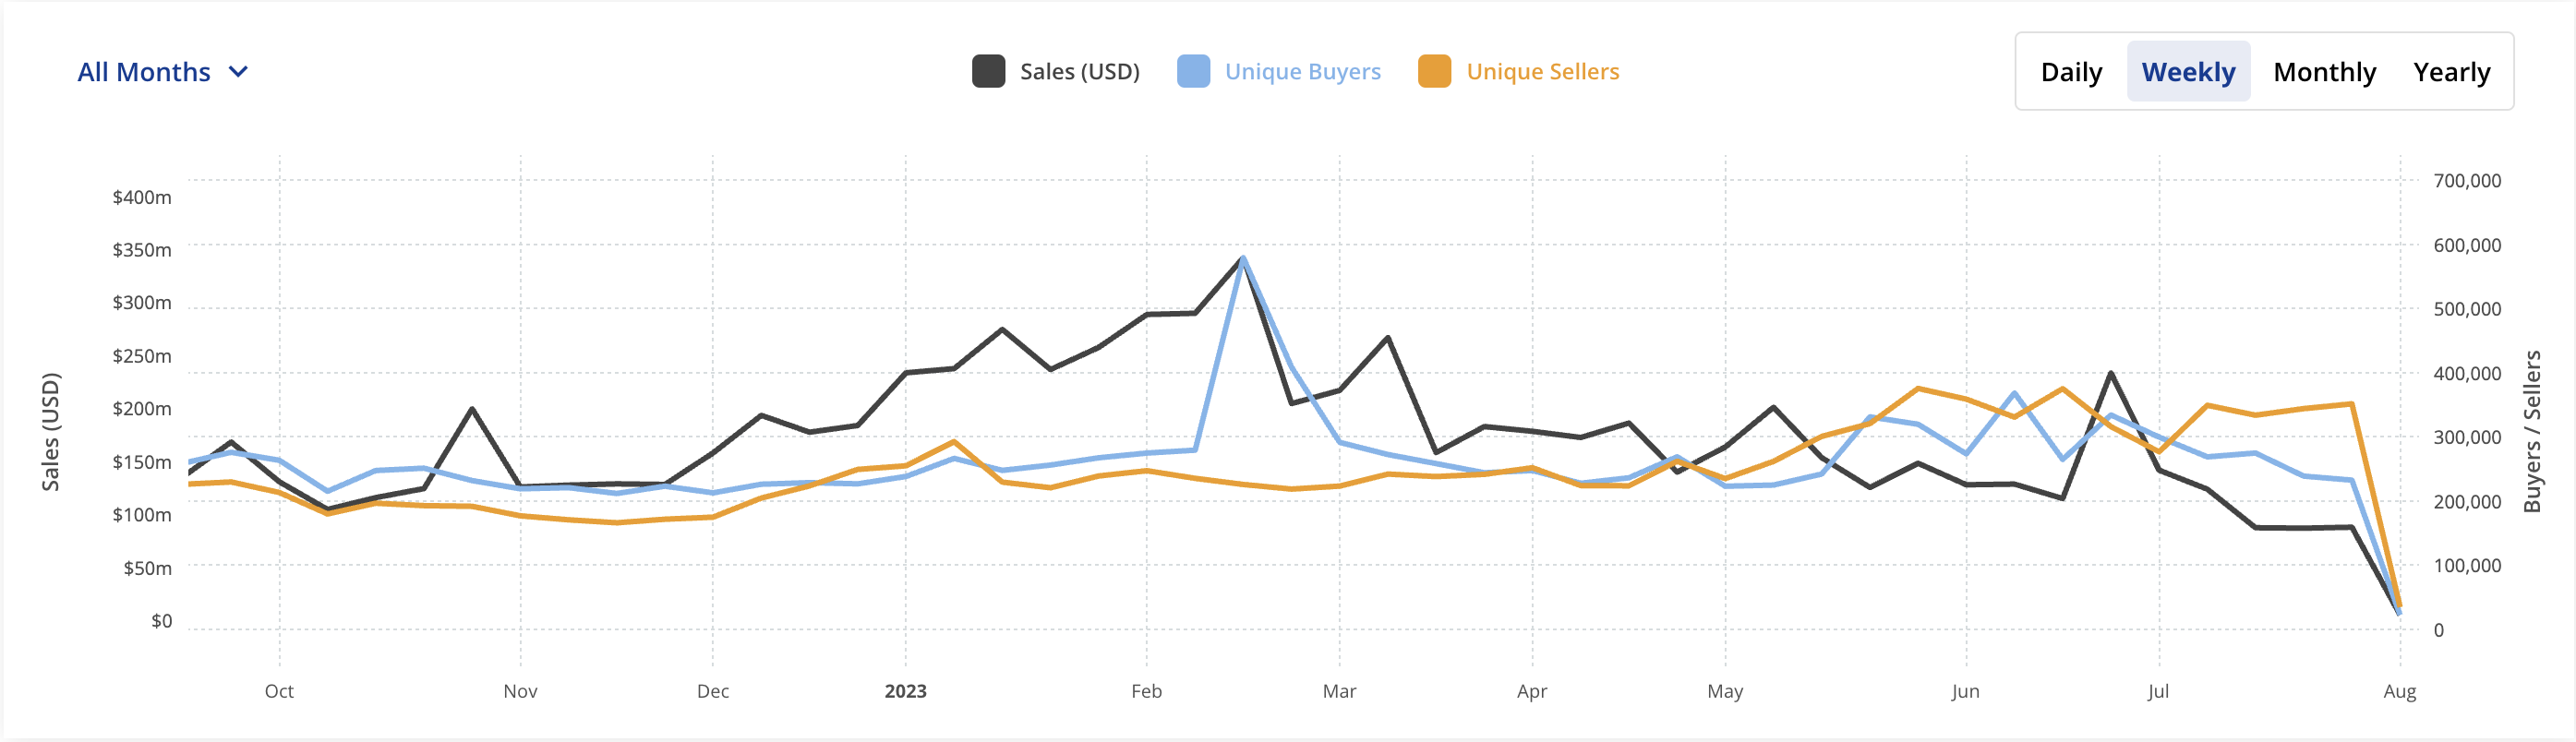This screenshot has width=2576, height=742.
Task: Choose the Yearly interval
Action: [x=2451, y=72]
